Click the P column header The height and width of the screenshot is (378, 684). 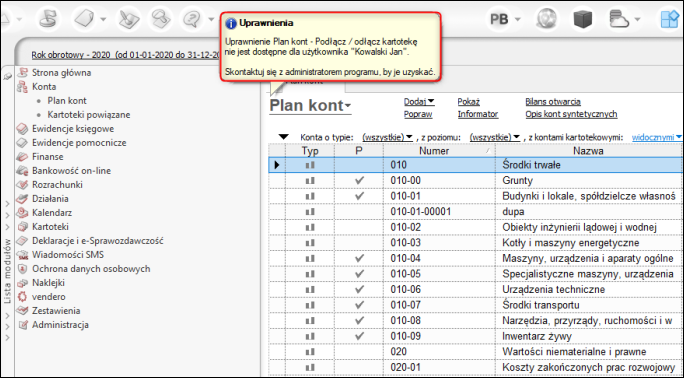pos(359,151)
